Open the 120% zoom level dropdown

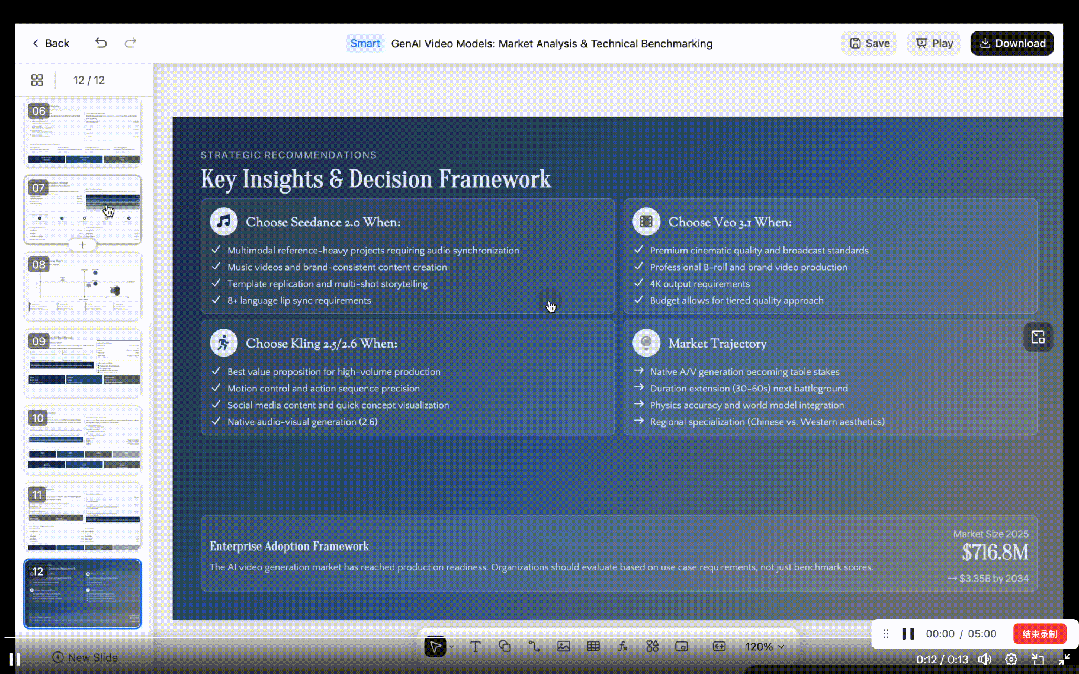[765, 646]
